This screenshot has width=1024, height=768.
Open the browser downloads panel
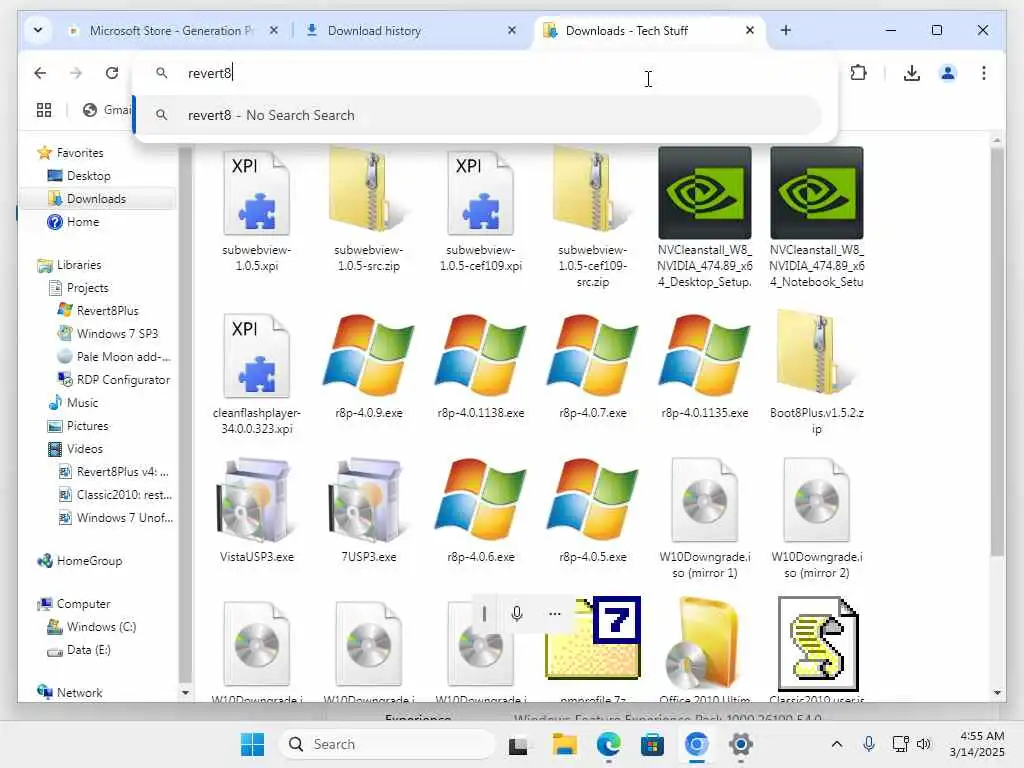point(912,73)
